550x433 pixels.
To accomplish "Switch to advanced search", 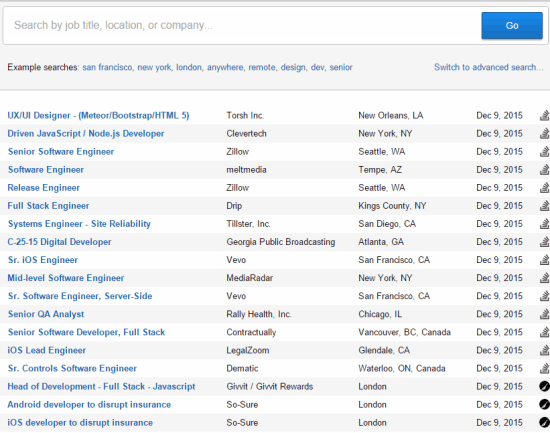I will coord(488,67).
